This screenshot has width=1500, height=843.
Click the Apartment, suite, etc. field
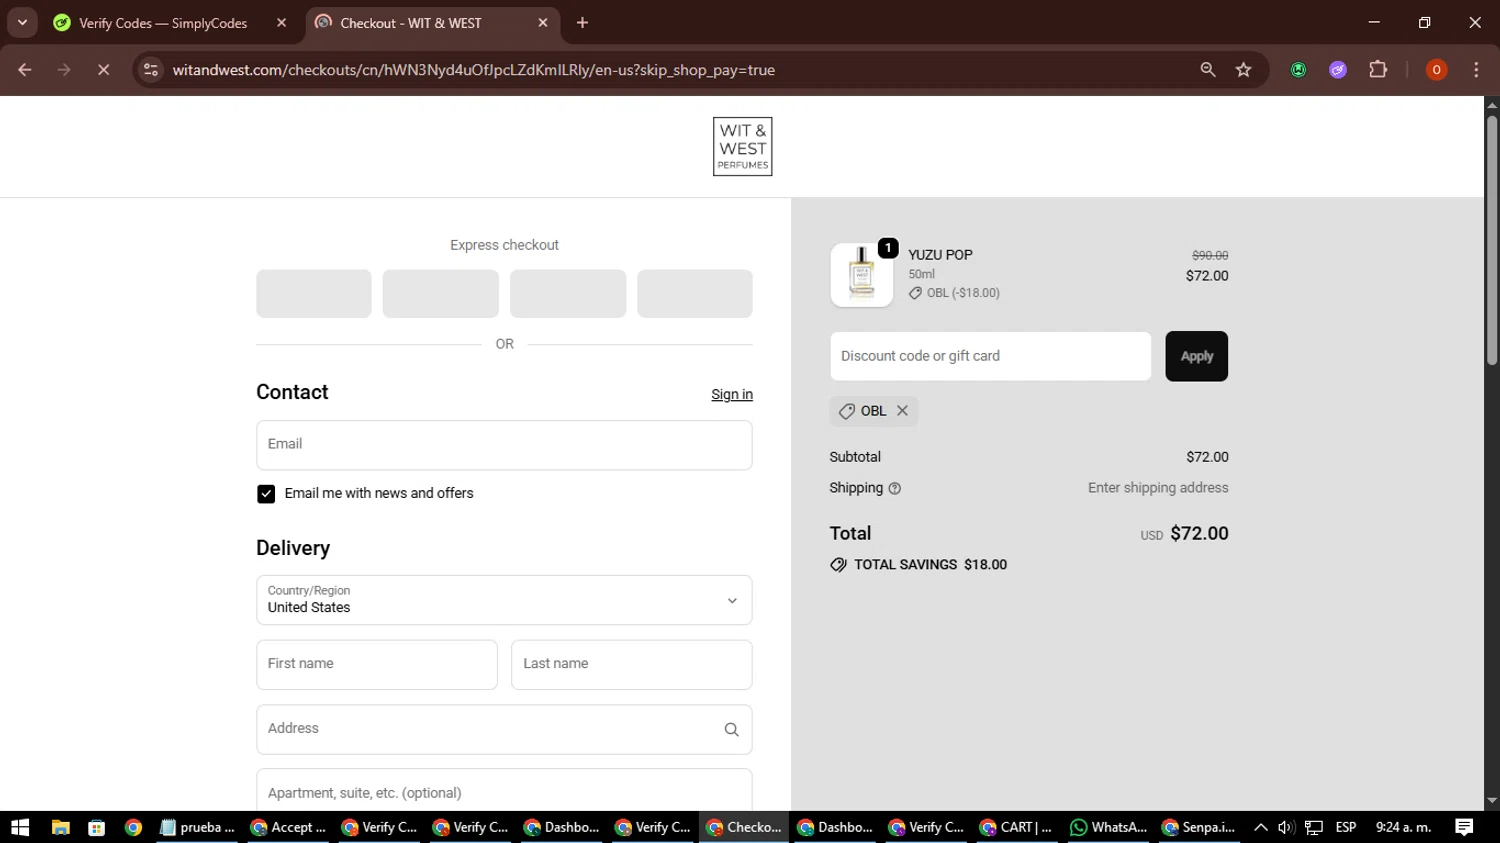(504, 790)
